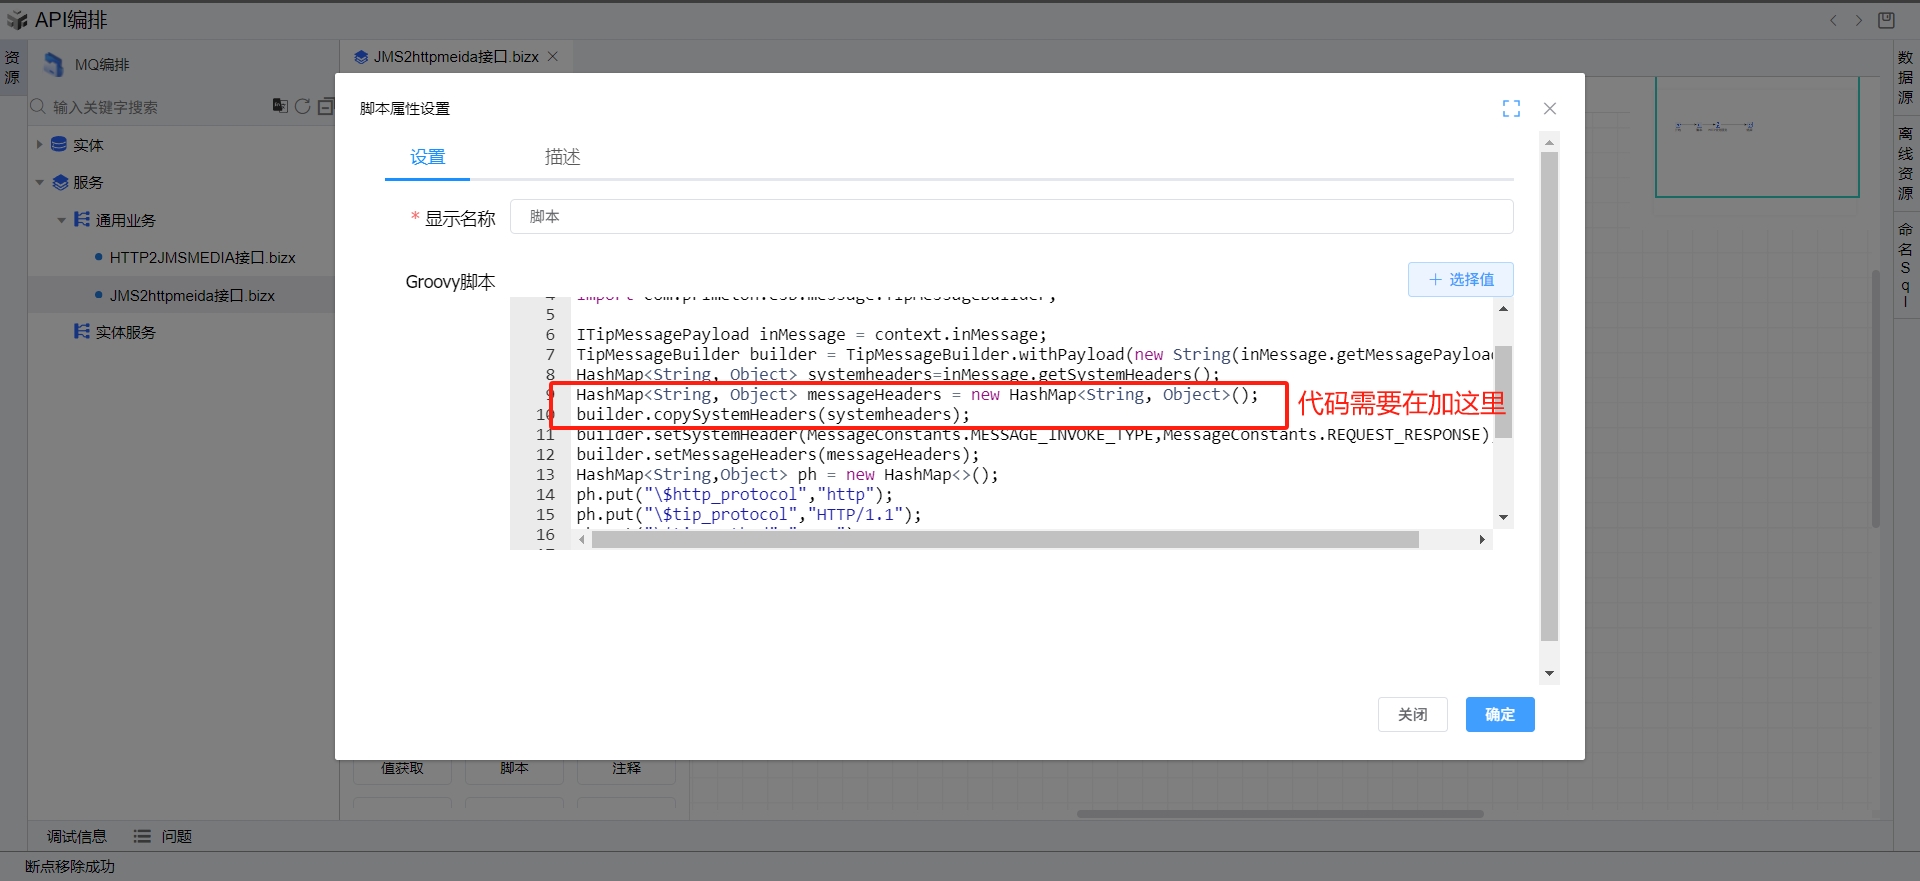Image resolution: width=1920 pixels, height=881 pixels.
Task: Click the 显示名称 input field
Action: point(1010,216)
